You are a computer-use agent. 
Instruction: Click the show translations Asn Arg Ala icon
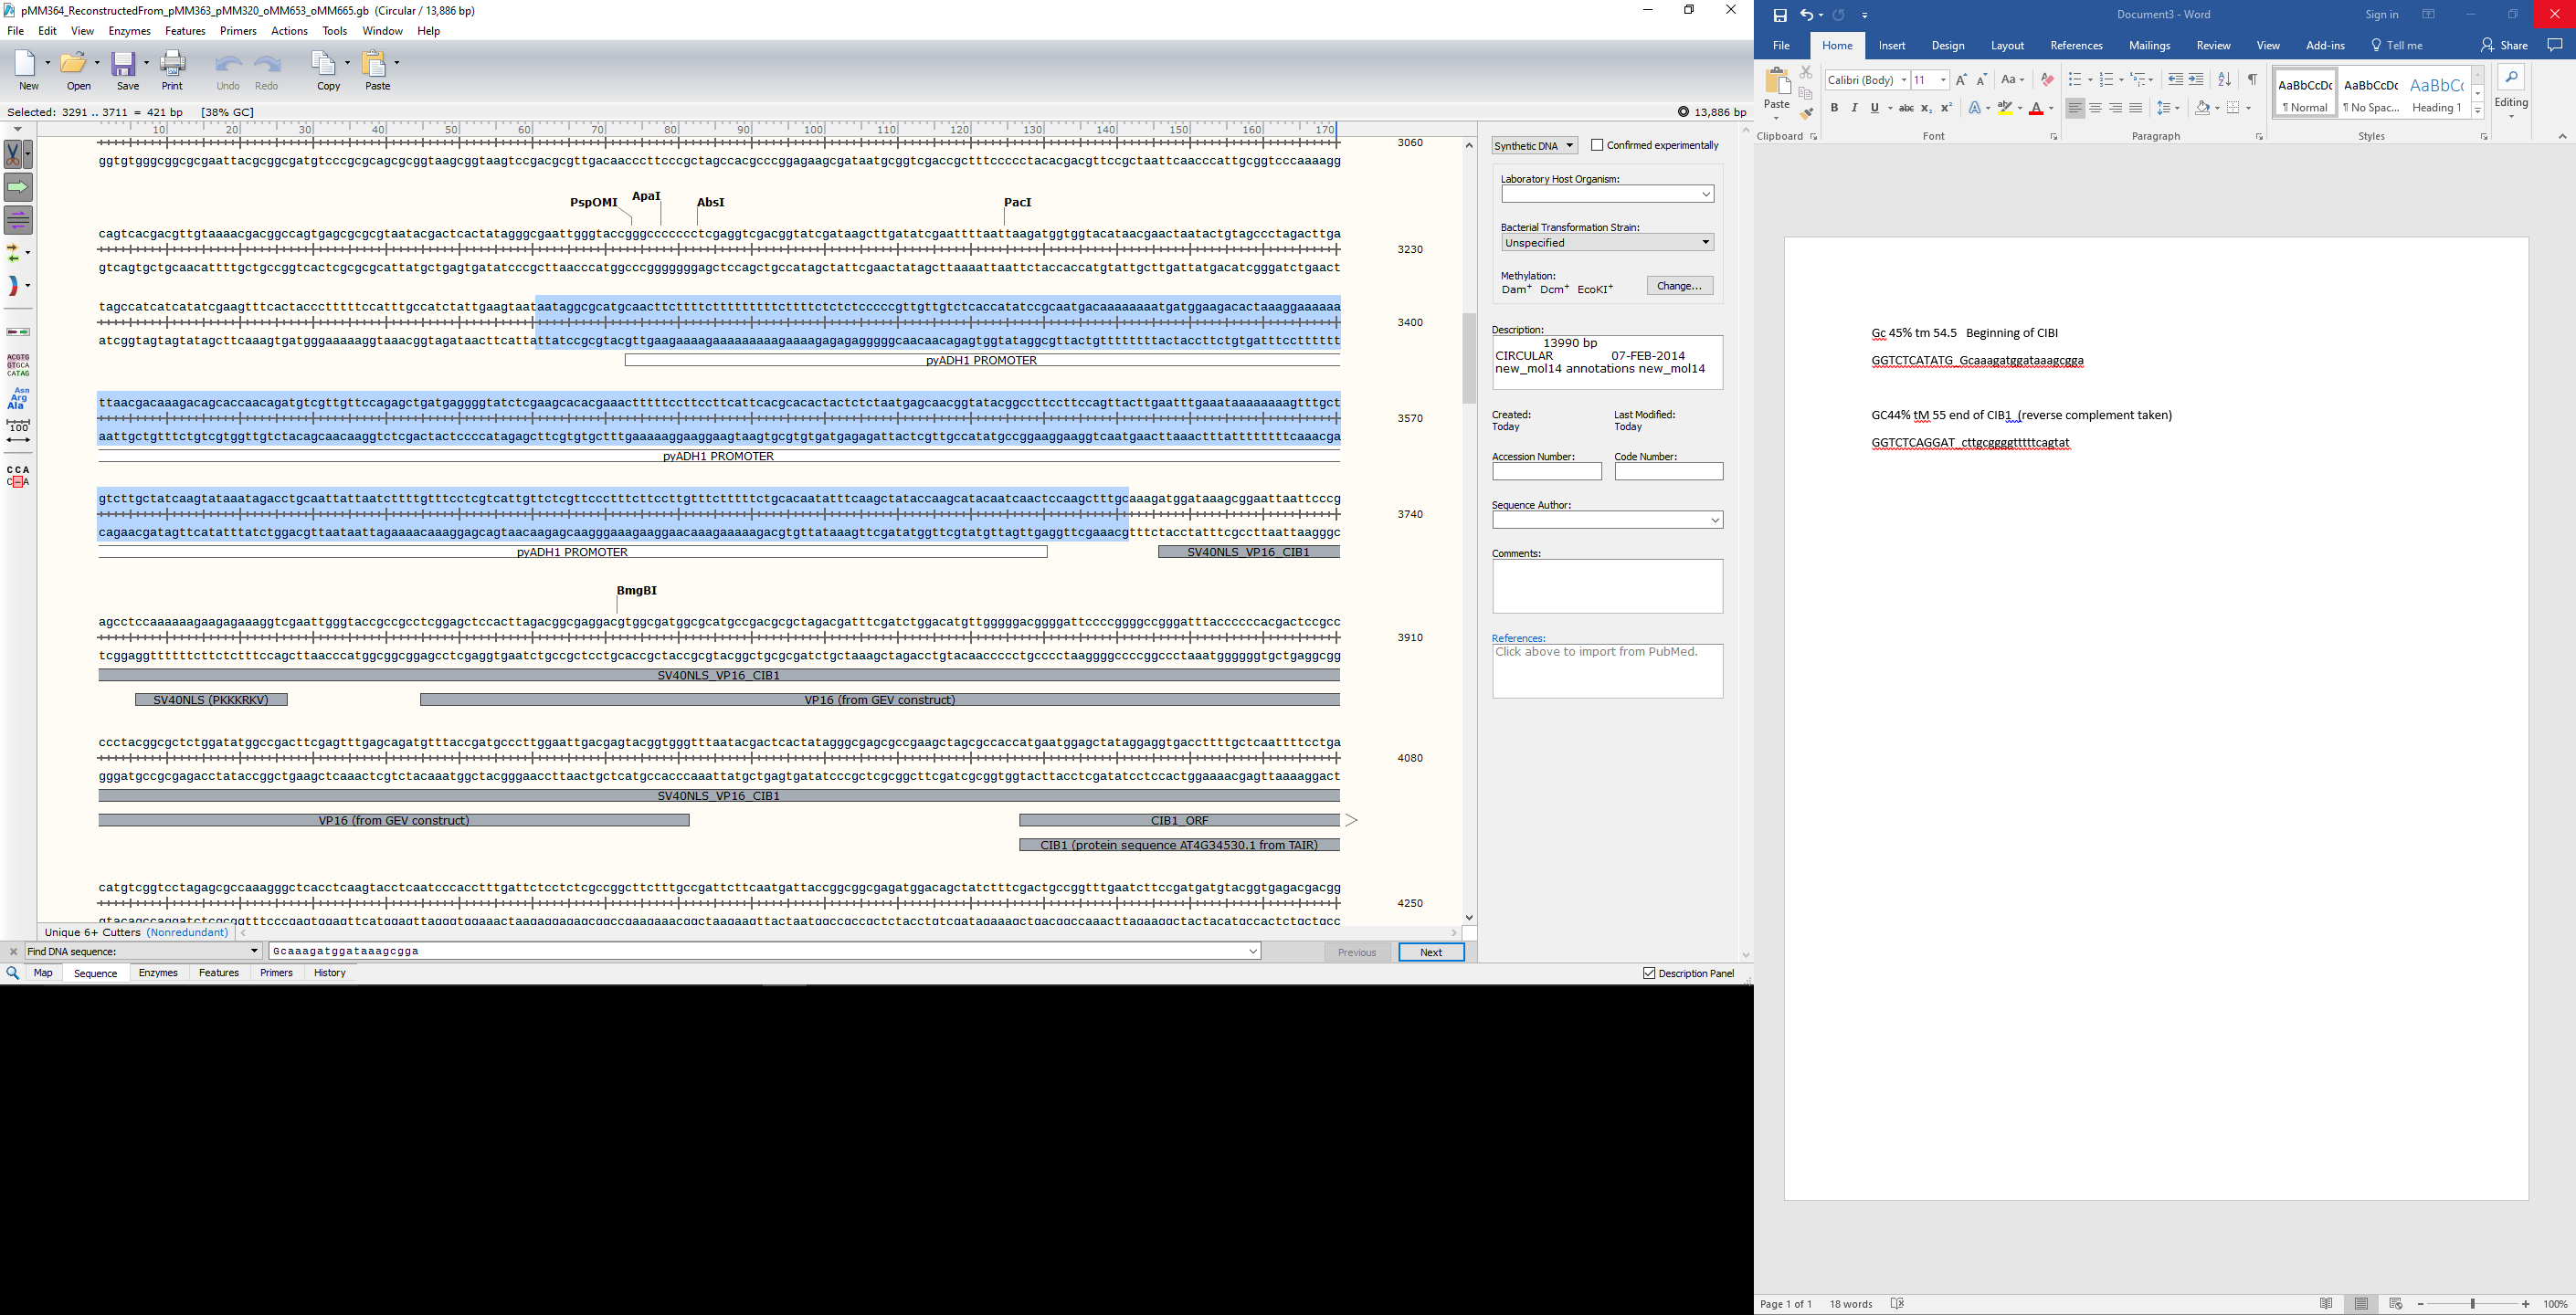point(18,398)
